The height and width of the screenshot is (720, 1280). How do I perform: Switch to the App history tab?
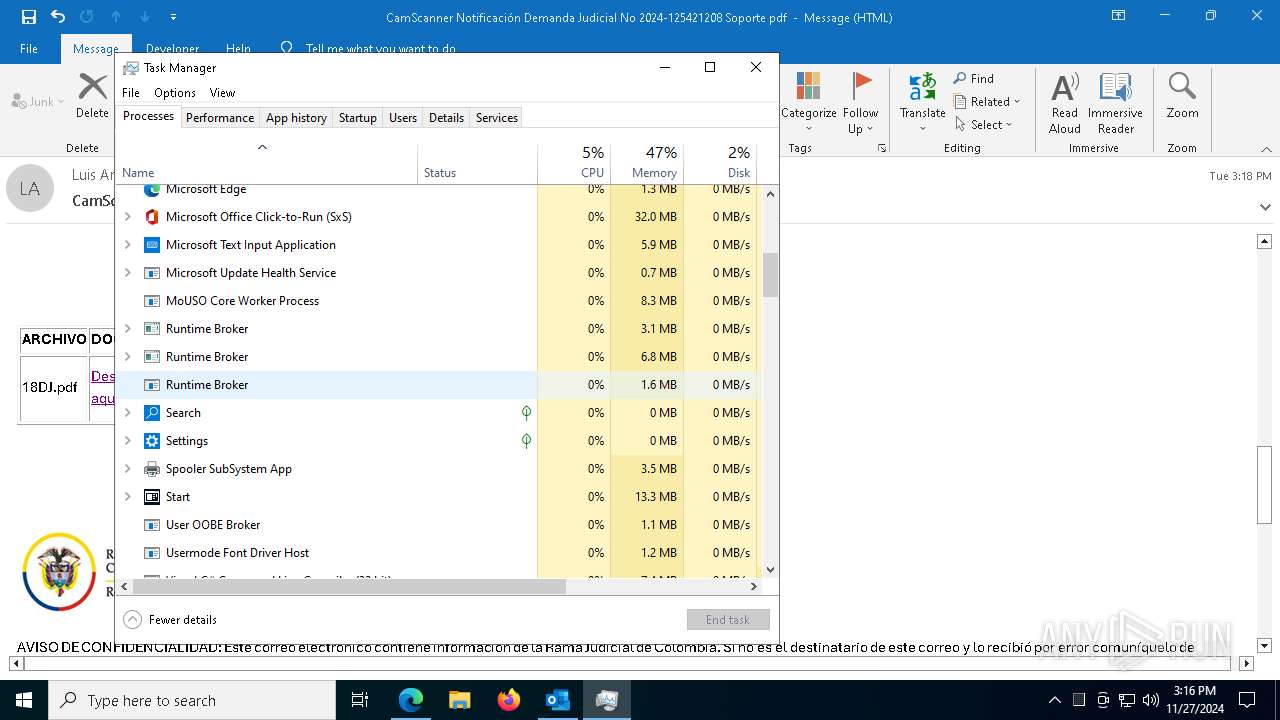pyautogui.click(x=296, y=118)
